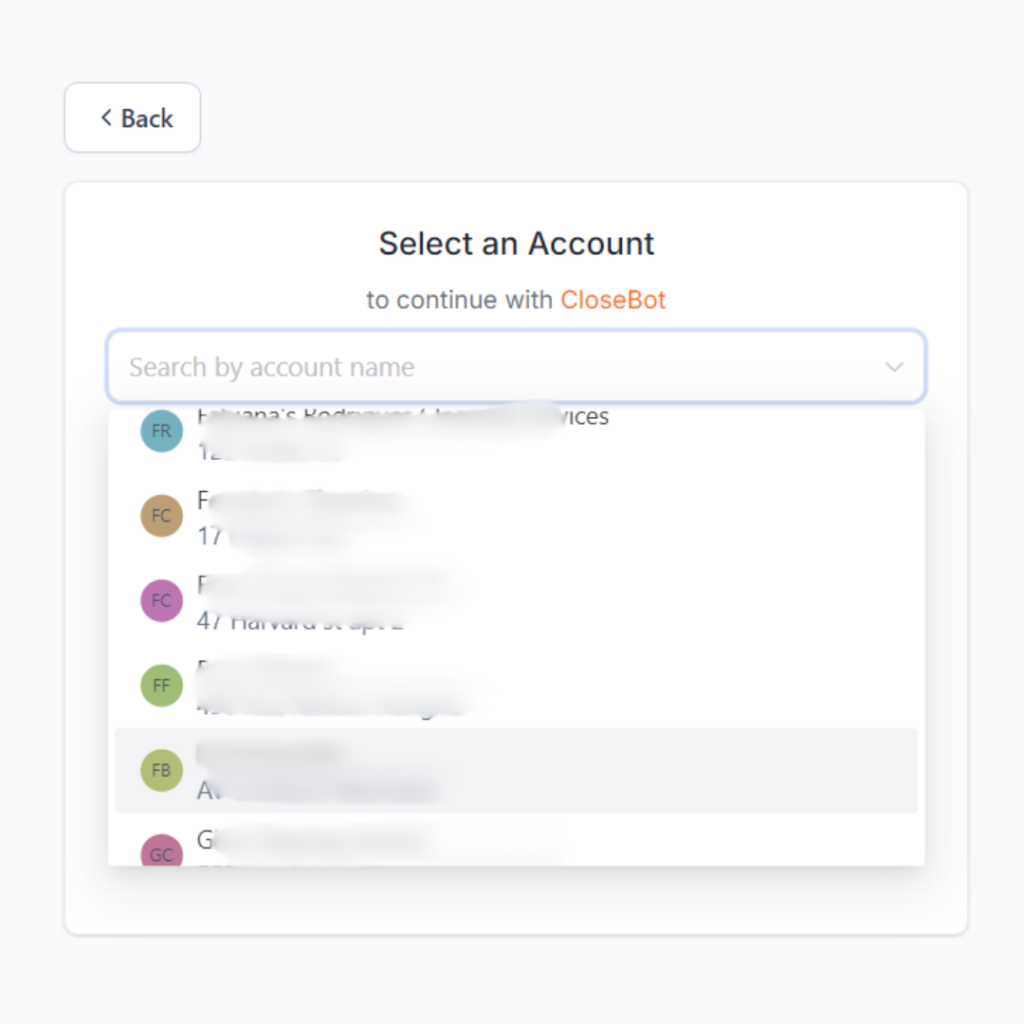Choose the FF account option text
This screenshot has width=1024, height=1024.
pos(333,686)
